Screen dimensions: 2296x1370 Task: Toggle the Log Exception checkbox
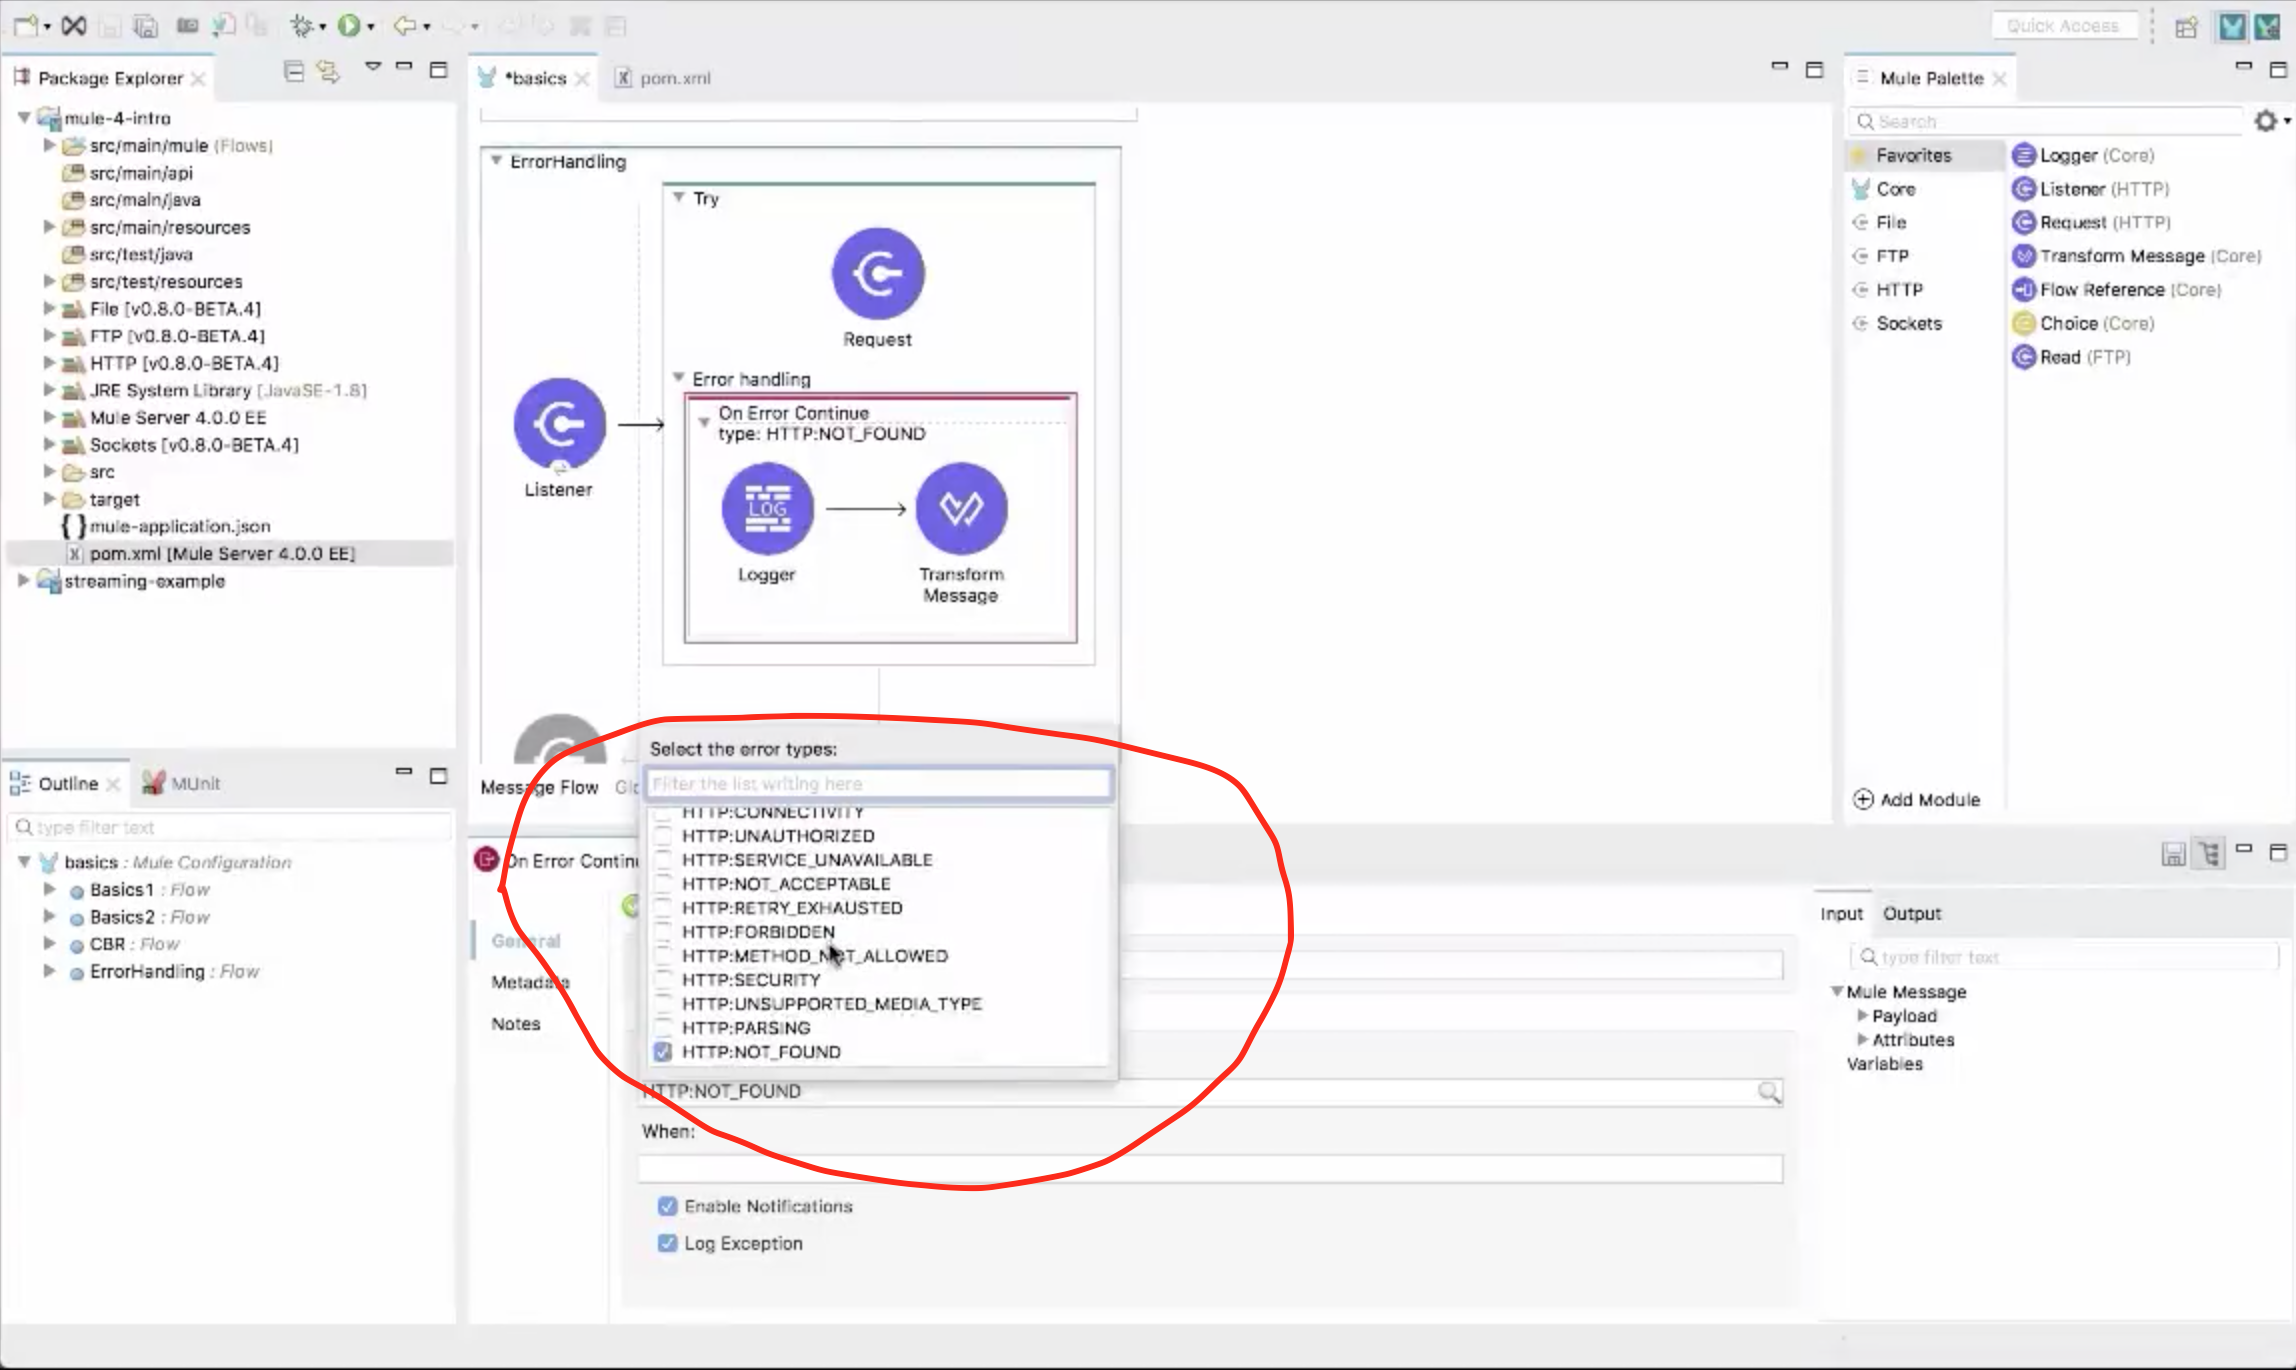coord(667,1243)
